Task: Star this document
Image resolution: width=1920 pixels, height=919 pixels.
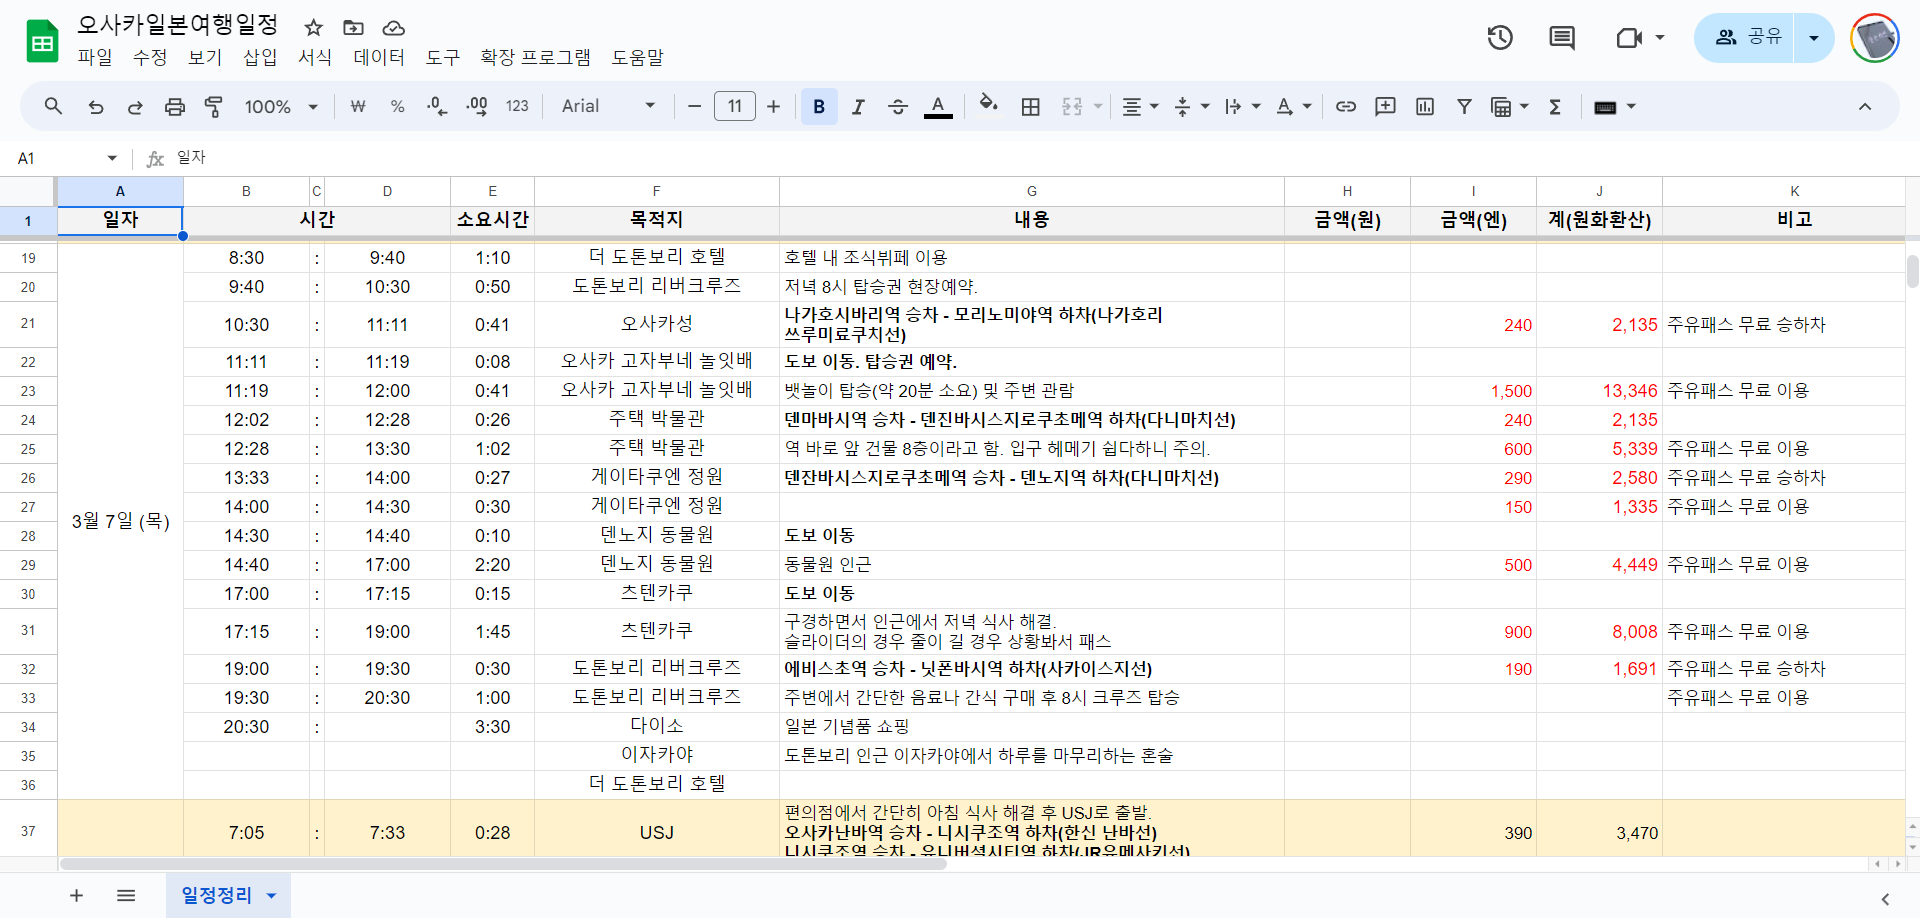Action: pyautogui.click(x=314, y=27)
